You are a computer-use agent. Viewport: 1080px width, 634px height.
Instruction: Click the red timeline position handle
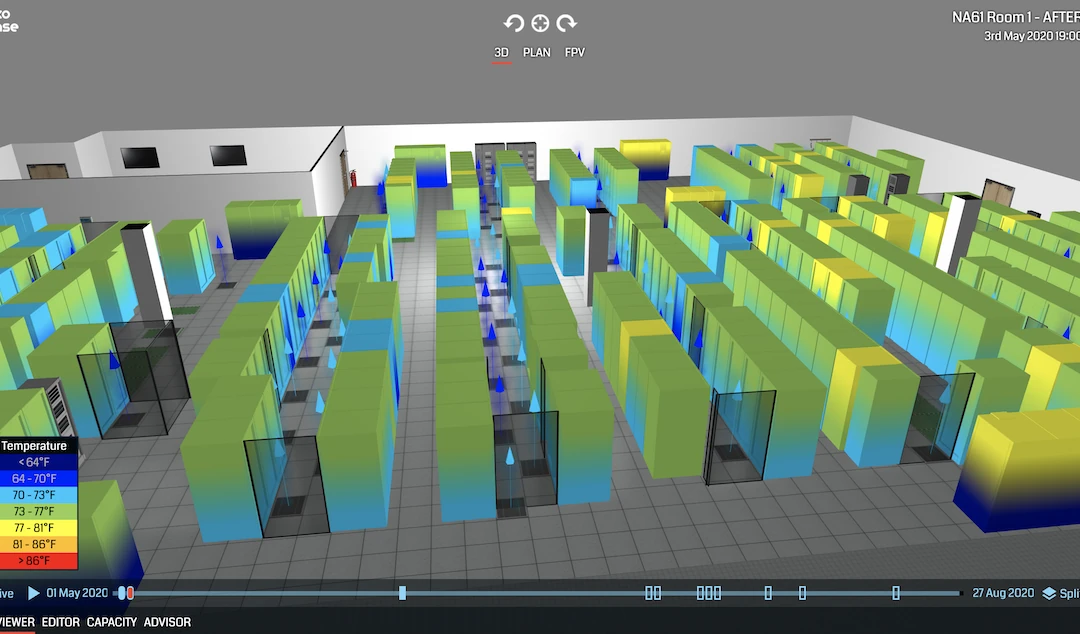(130, 593)
